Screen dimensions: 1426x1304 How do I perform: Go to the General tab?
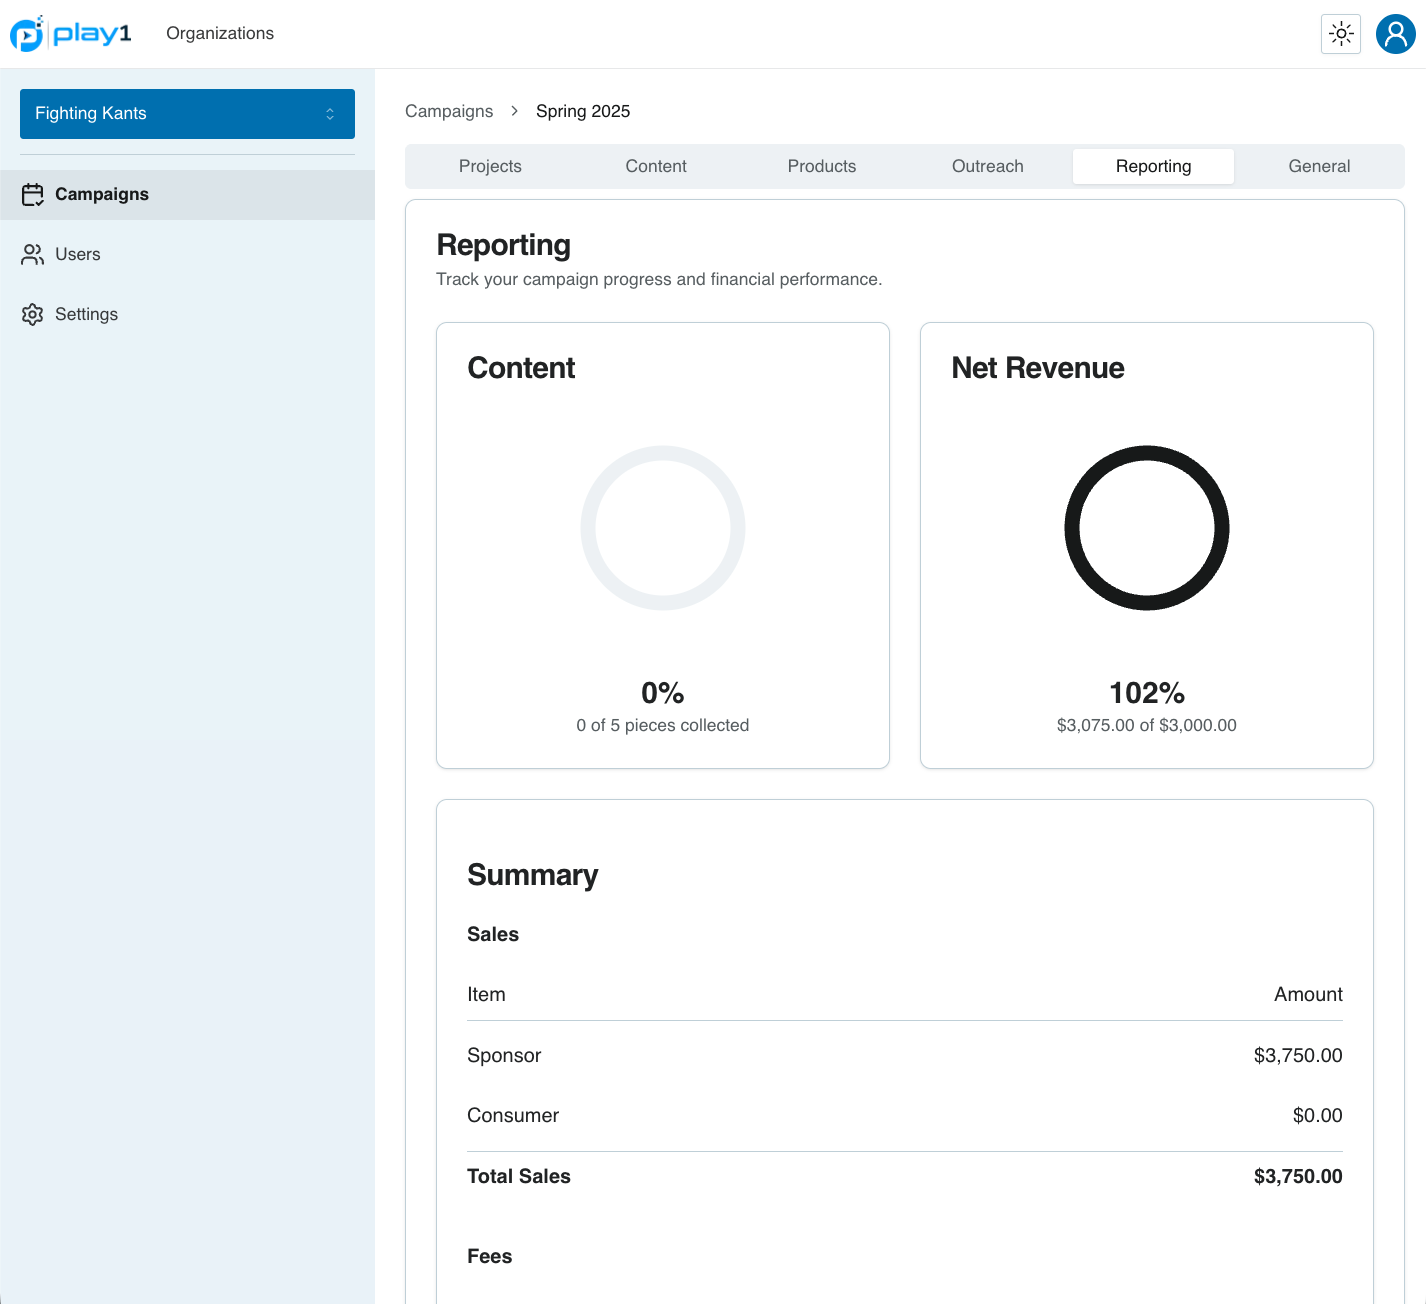coord(1319,166)
